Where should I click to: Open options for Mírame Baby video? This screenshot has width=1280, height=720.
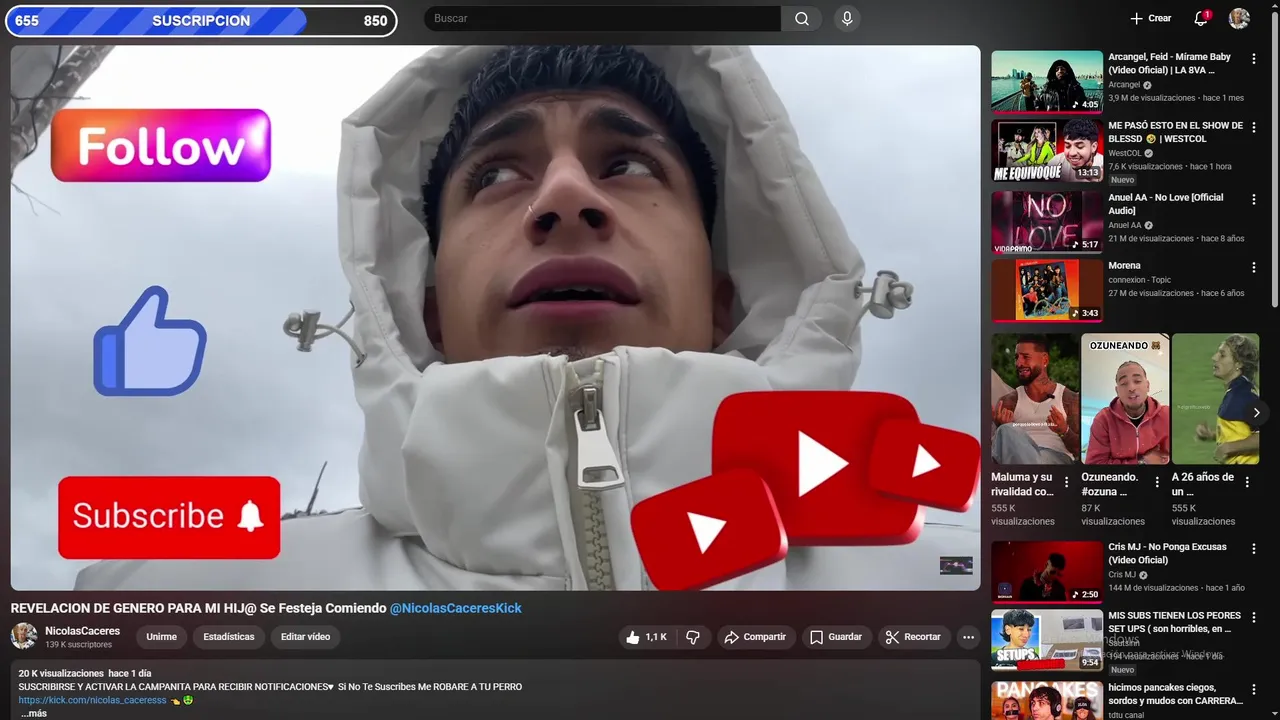coord(1254,59)
